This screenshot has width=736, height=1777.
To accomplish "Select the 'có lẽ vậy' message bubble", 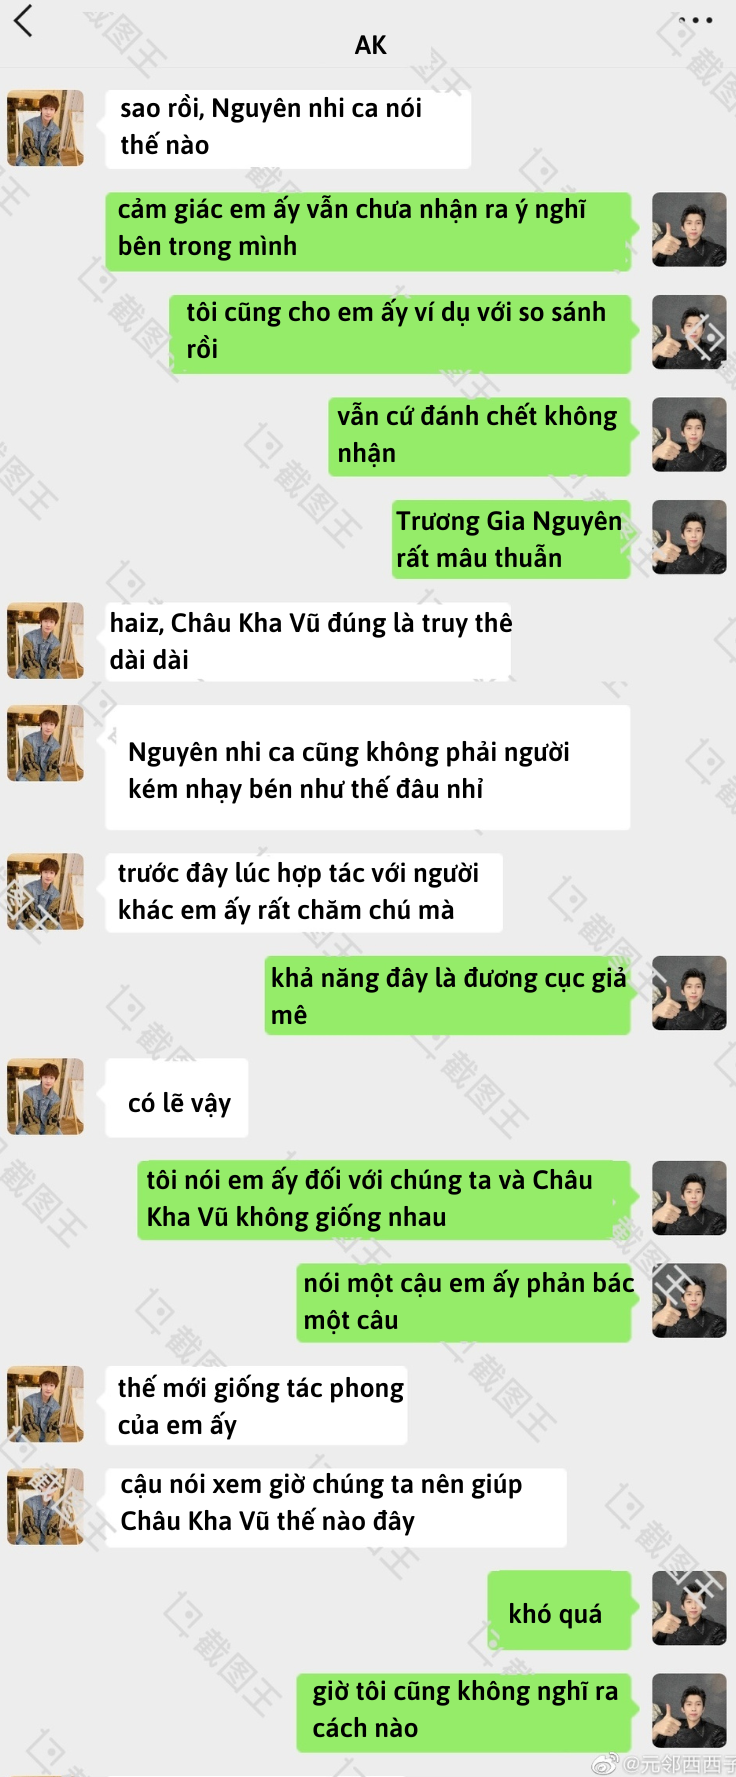I will (x=177, y=1098).
